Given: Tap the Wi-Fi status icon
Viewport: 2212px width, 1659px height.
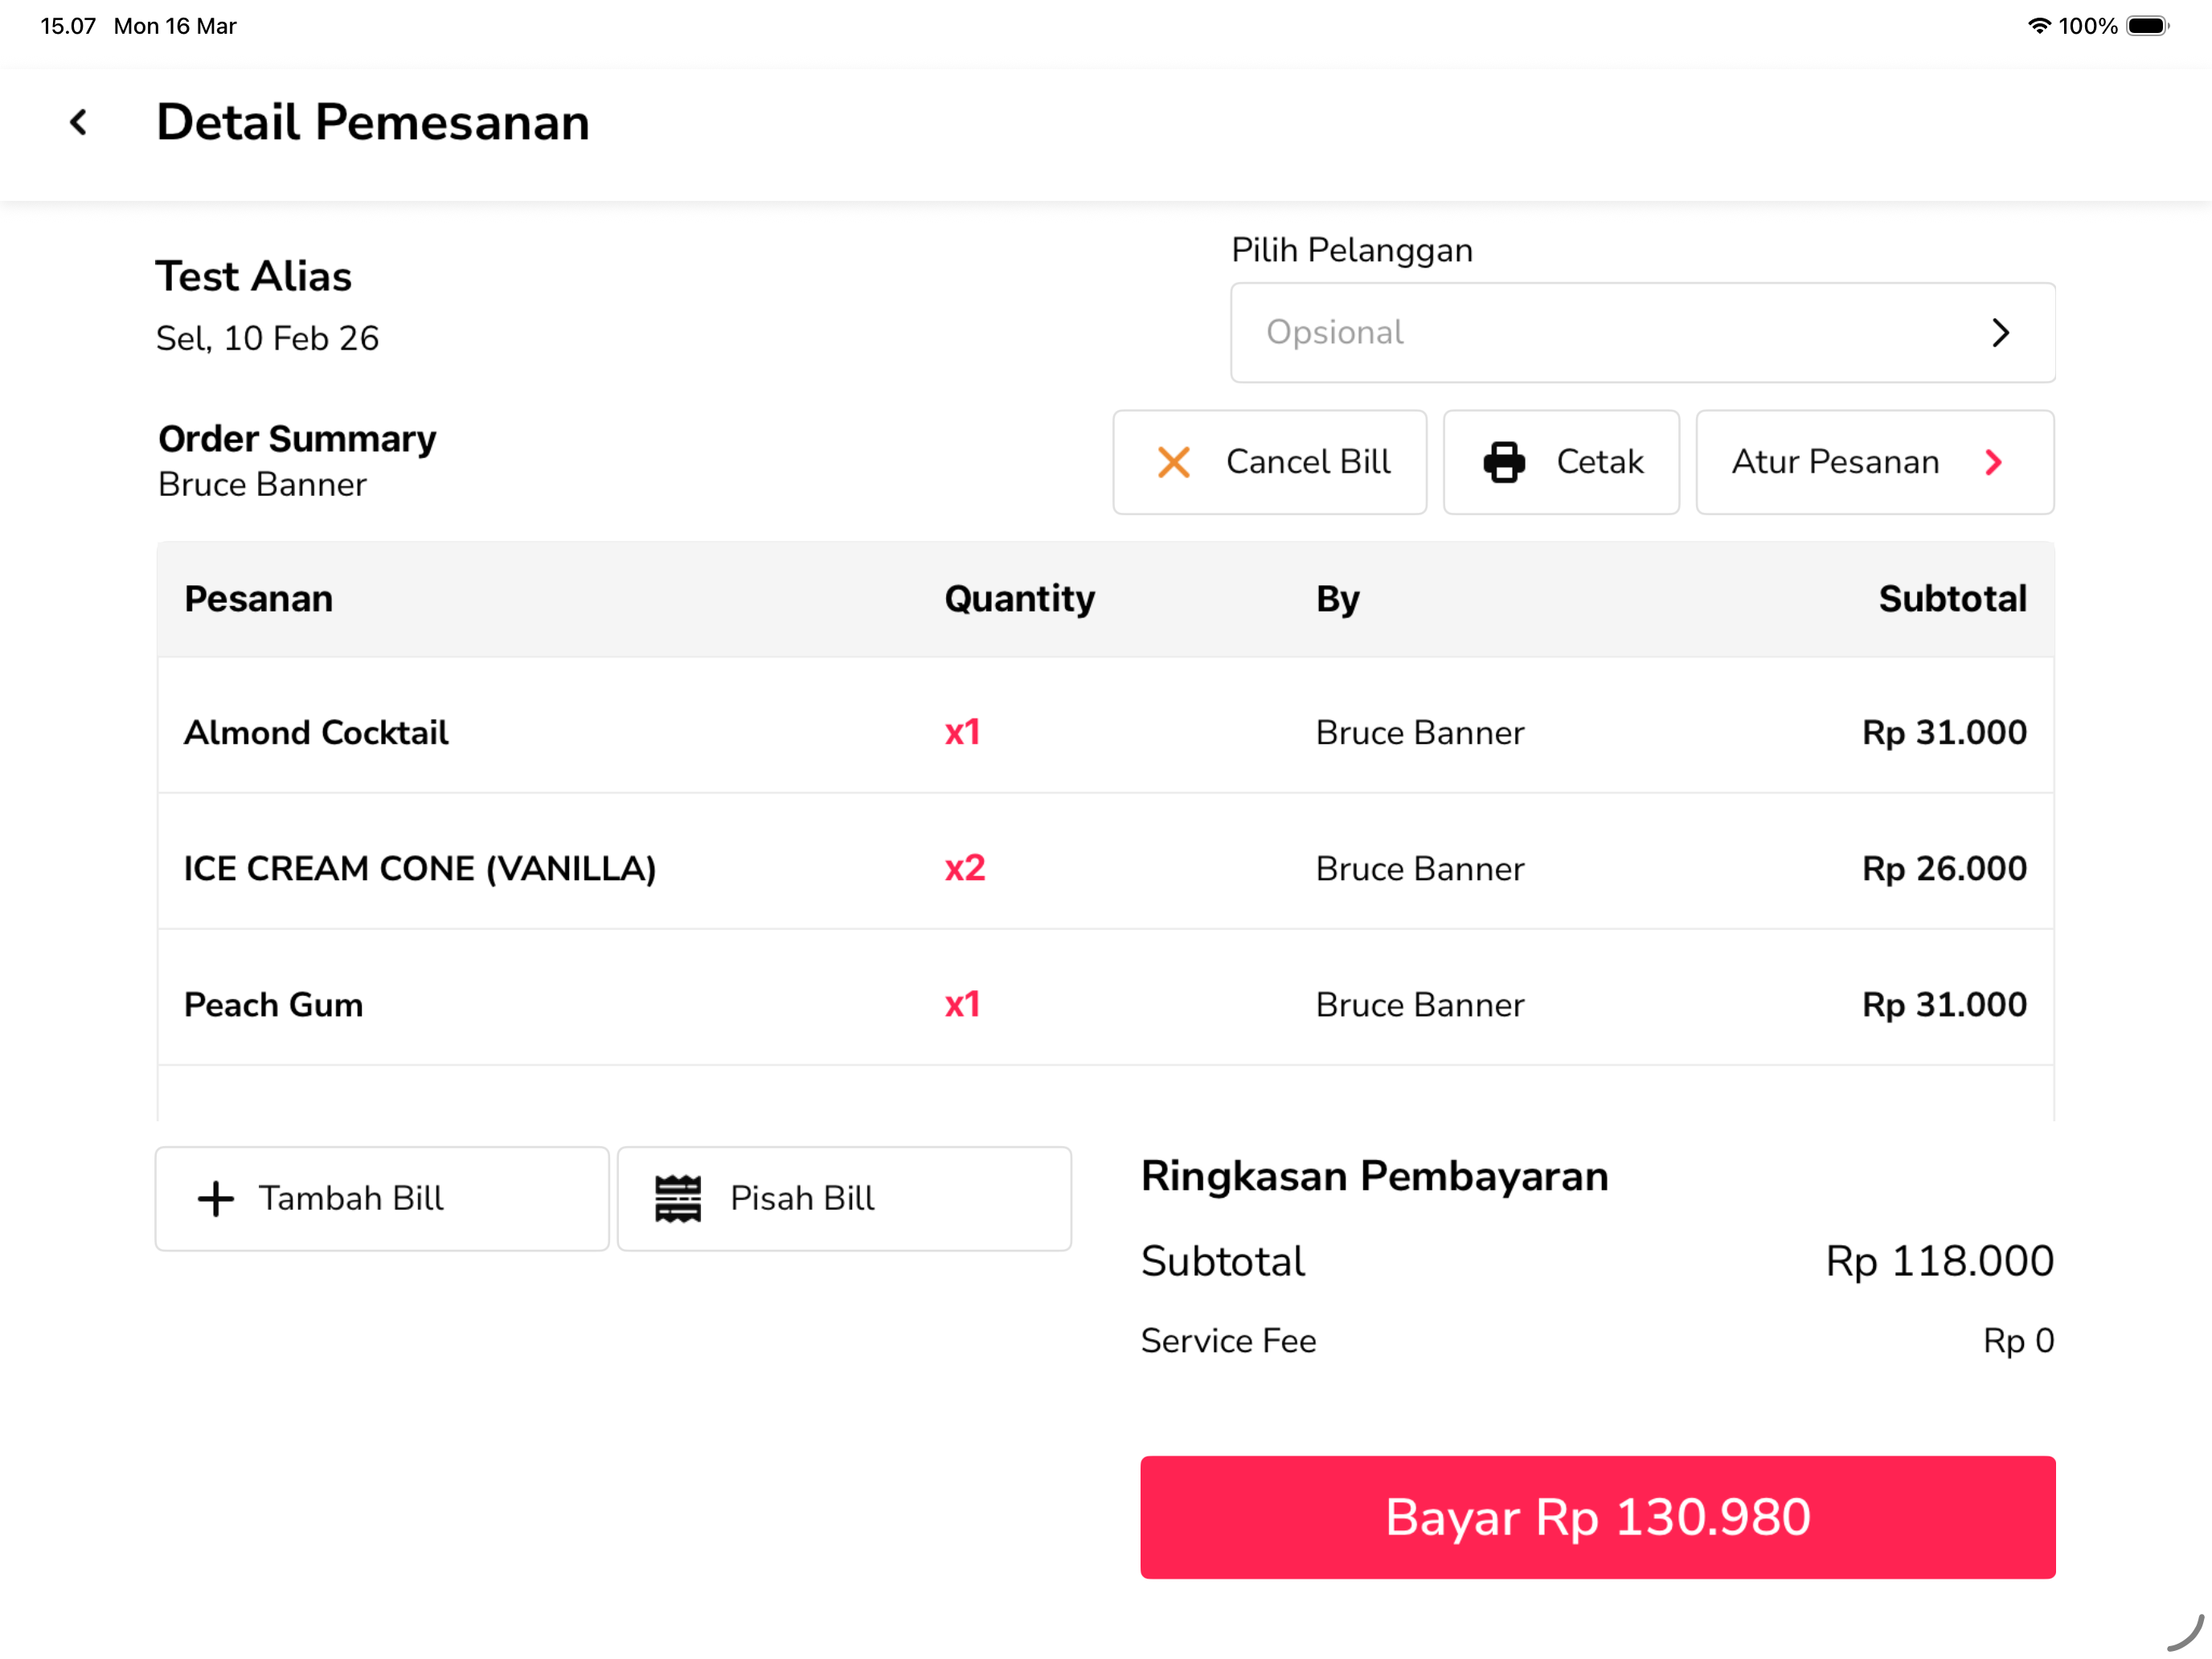Looking at the screenshot, I should (2039, 26).
